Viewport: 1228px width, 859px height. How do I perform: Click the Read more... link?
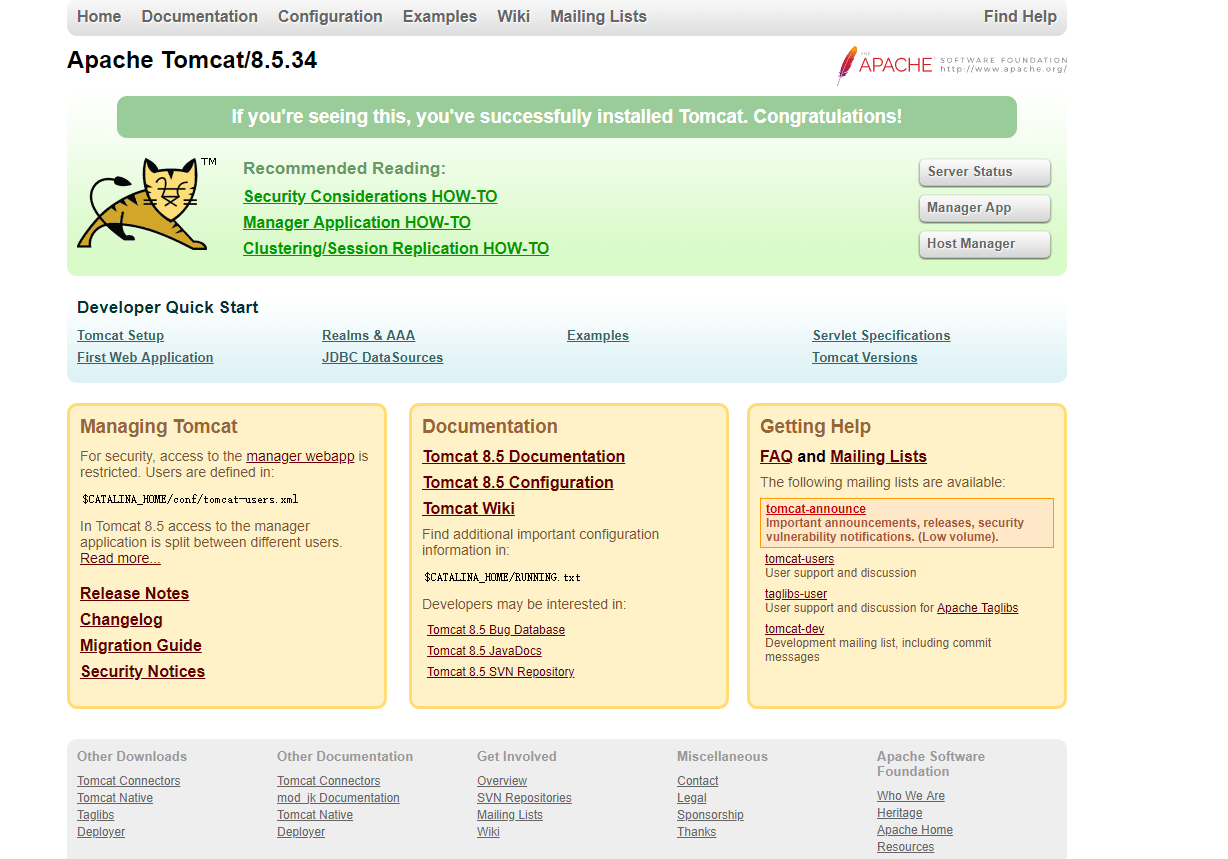click(120, 558)
